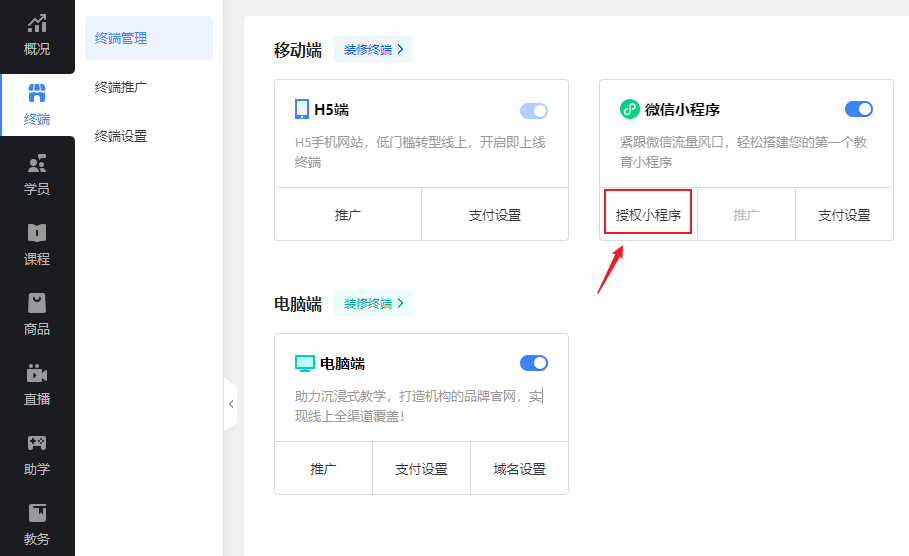This screenshot has height=556, width=909.
Task: Open the 教务 sidebar icon
Action: [x=37, y=514]
